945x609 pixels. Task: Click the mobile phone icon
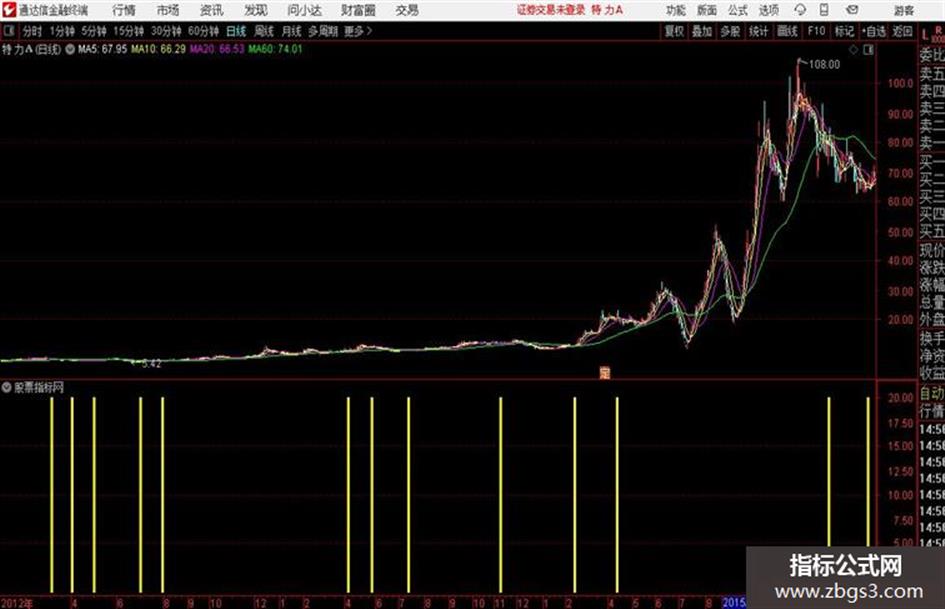(824, 10)
